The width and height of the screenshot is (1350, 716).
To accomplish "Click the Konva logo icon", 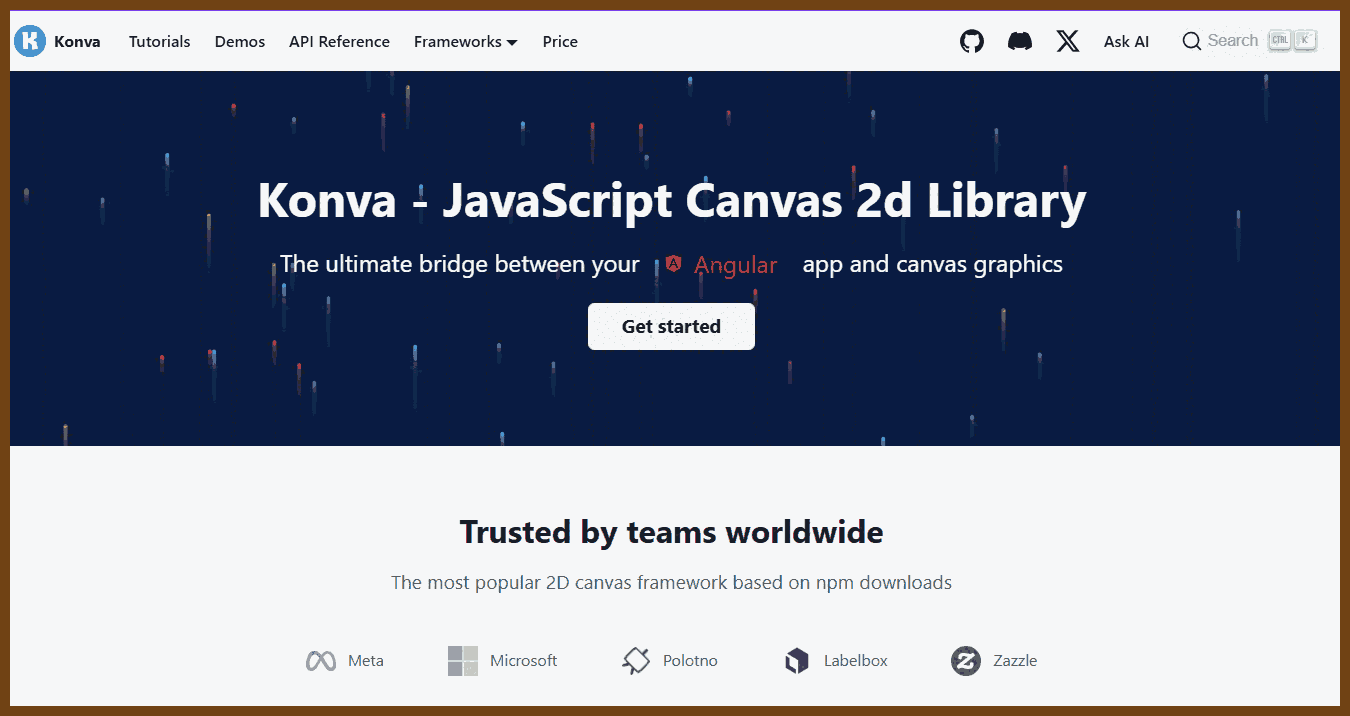I will point(30,41).
